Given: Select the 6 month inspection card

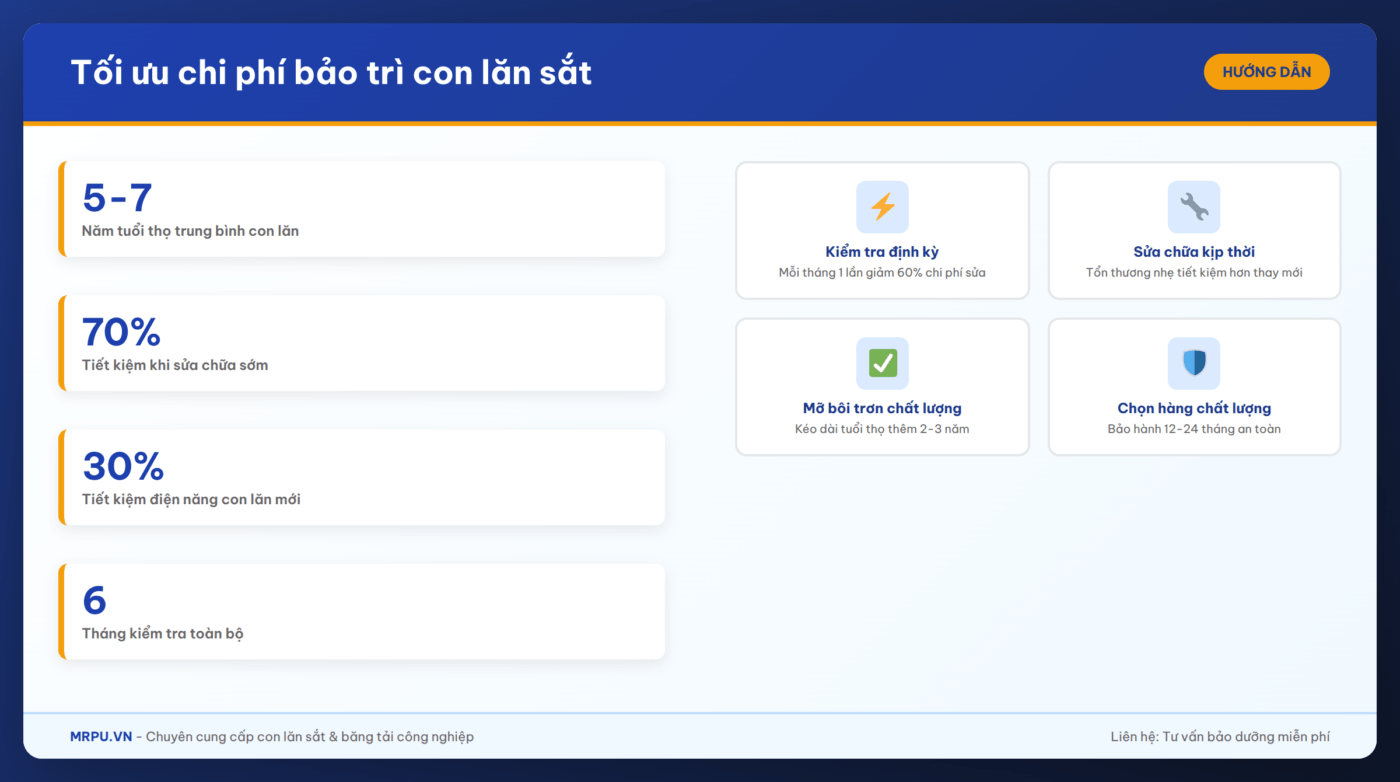Looking at the screenshot, I should 362,611.
